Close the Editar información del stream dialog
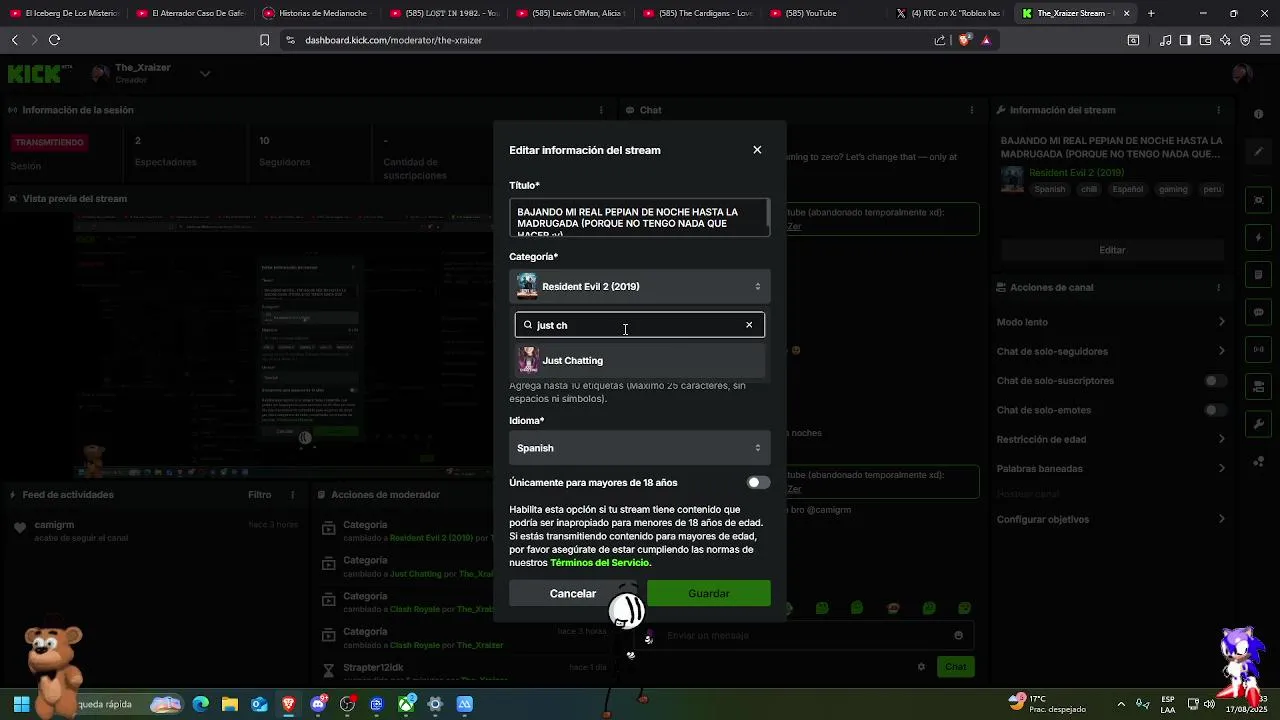Viewport: 1280px width, 720px height. tap(757, 150)
